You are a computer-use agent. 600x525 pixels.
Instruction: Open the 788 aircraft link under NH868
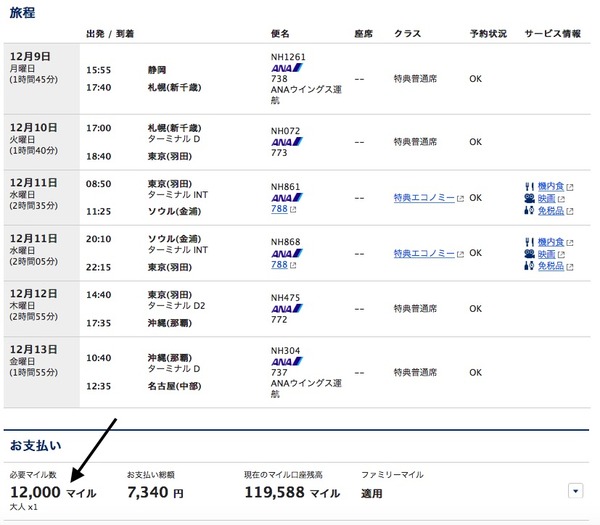279,265
